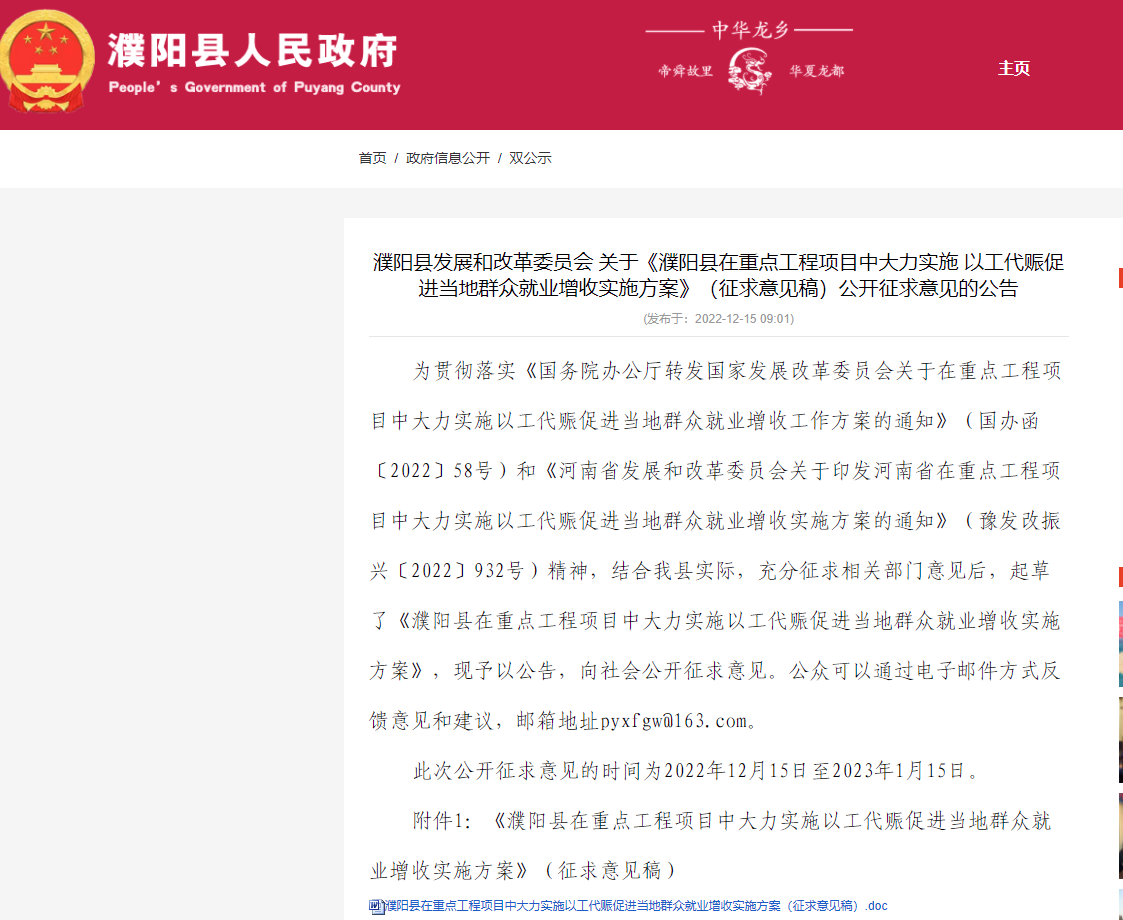This screenshot has width=1123, height=920.
Task: Click the announcement title heading
Action: (718, 276)
